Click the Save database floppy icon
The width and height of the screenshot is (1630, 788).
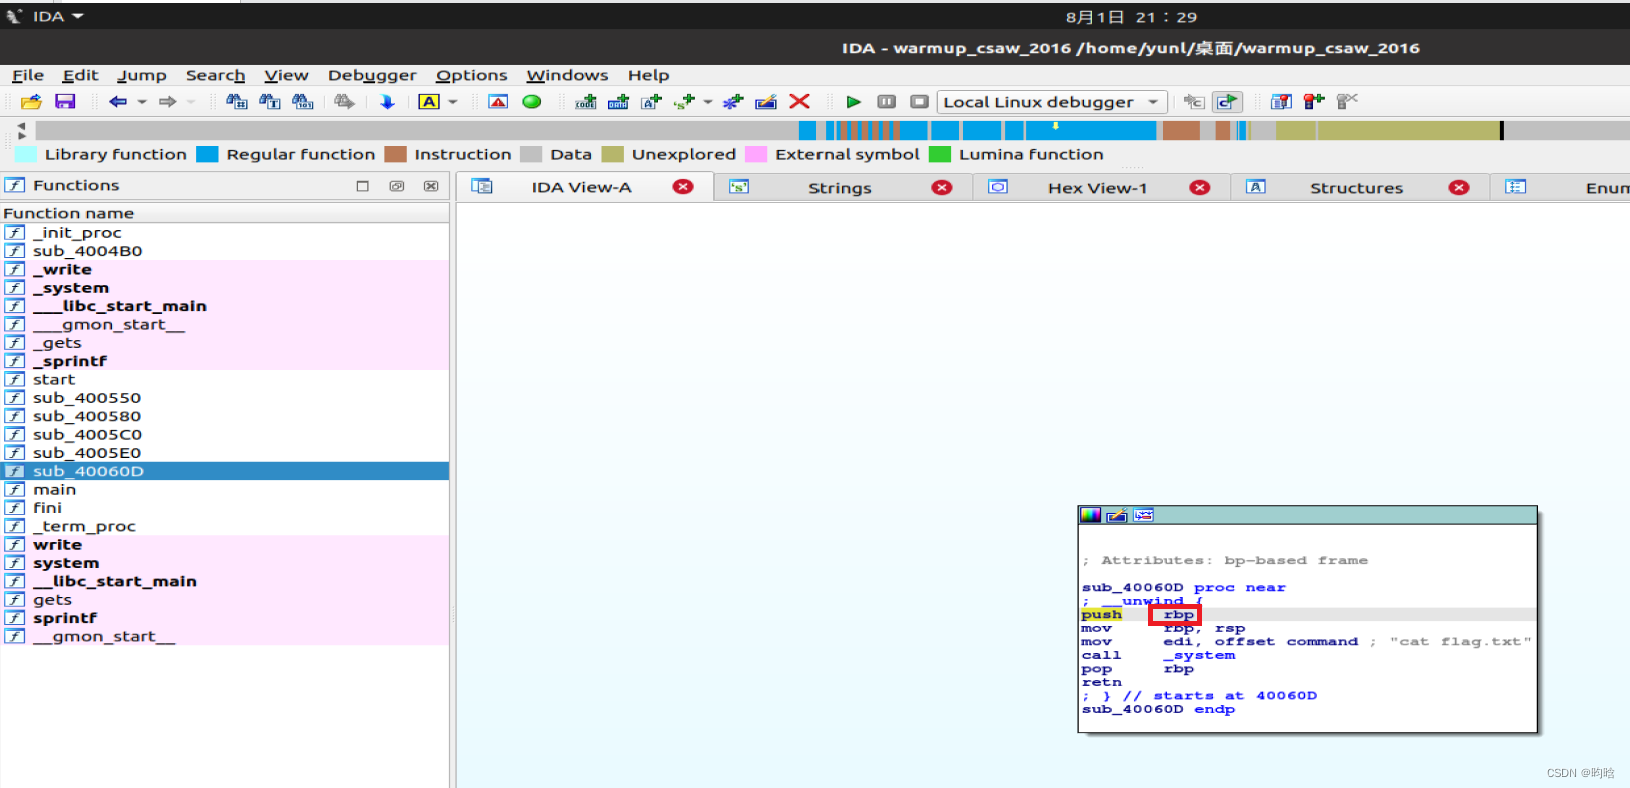tap(65, 102)
